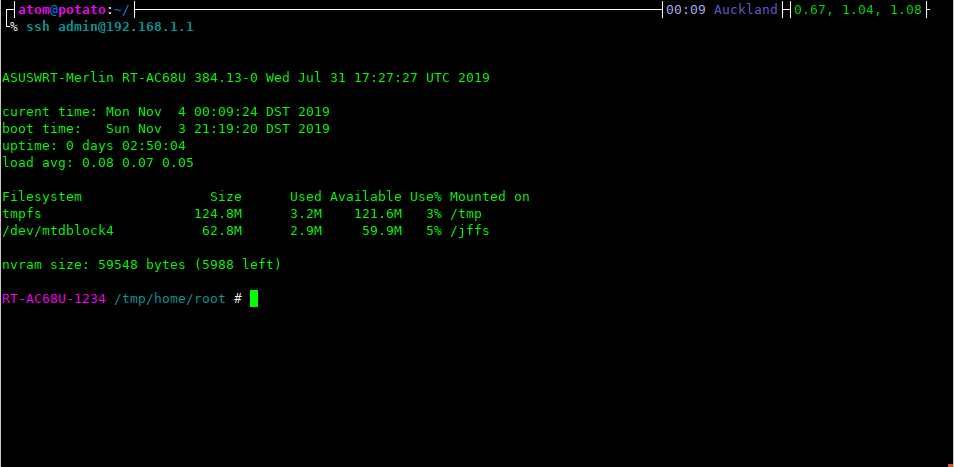
Task: Click the ASUSWRT-Merlin RT-AC68U firmware banner line
Action: pos(246,78)
